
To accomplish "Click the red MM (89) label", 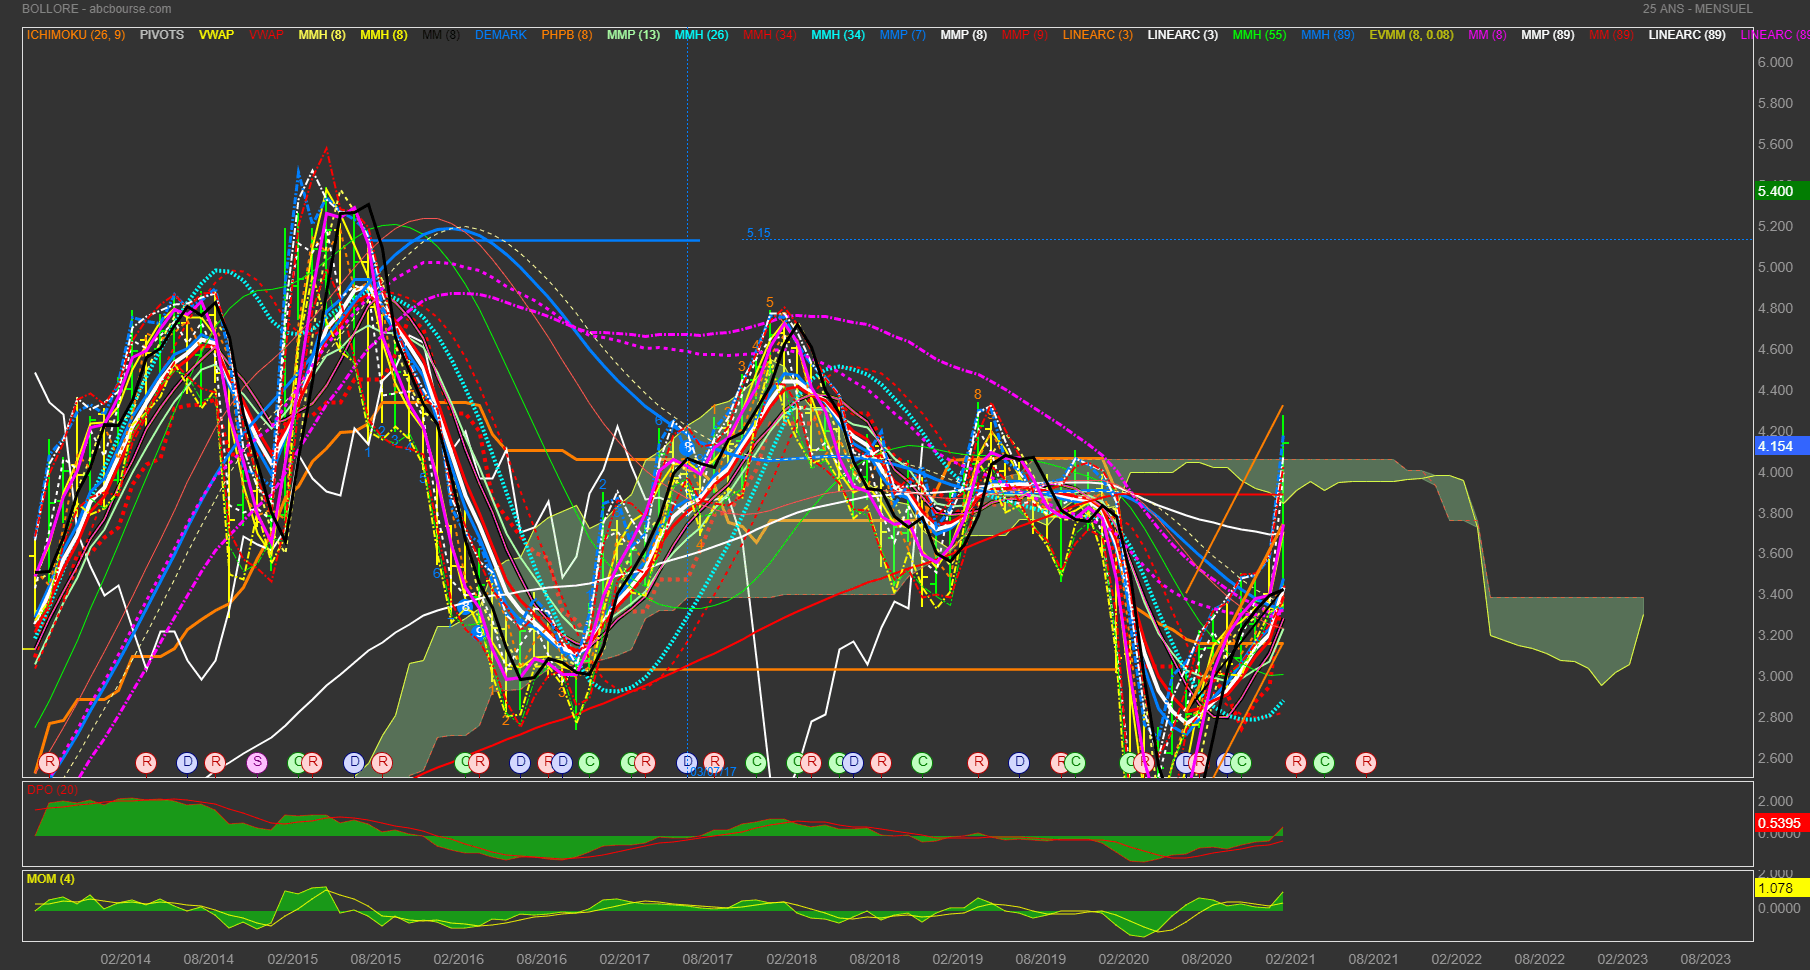I will [x=1611, y=35].
